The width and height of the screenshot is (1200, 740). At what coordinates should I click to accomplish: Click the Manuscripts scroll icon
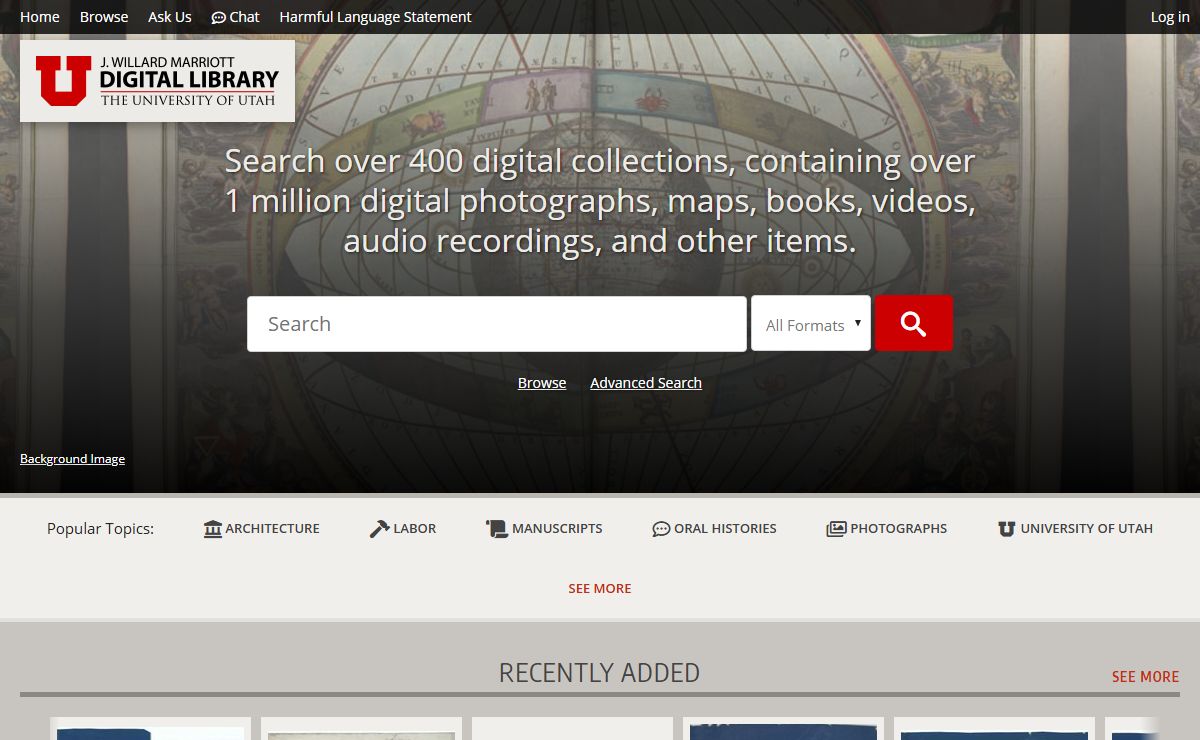pos(497,528)
